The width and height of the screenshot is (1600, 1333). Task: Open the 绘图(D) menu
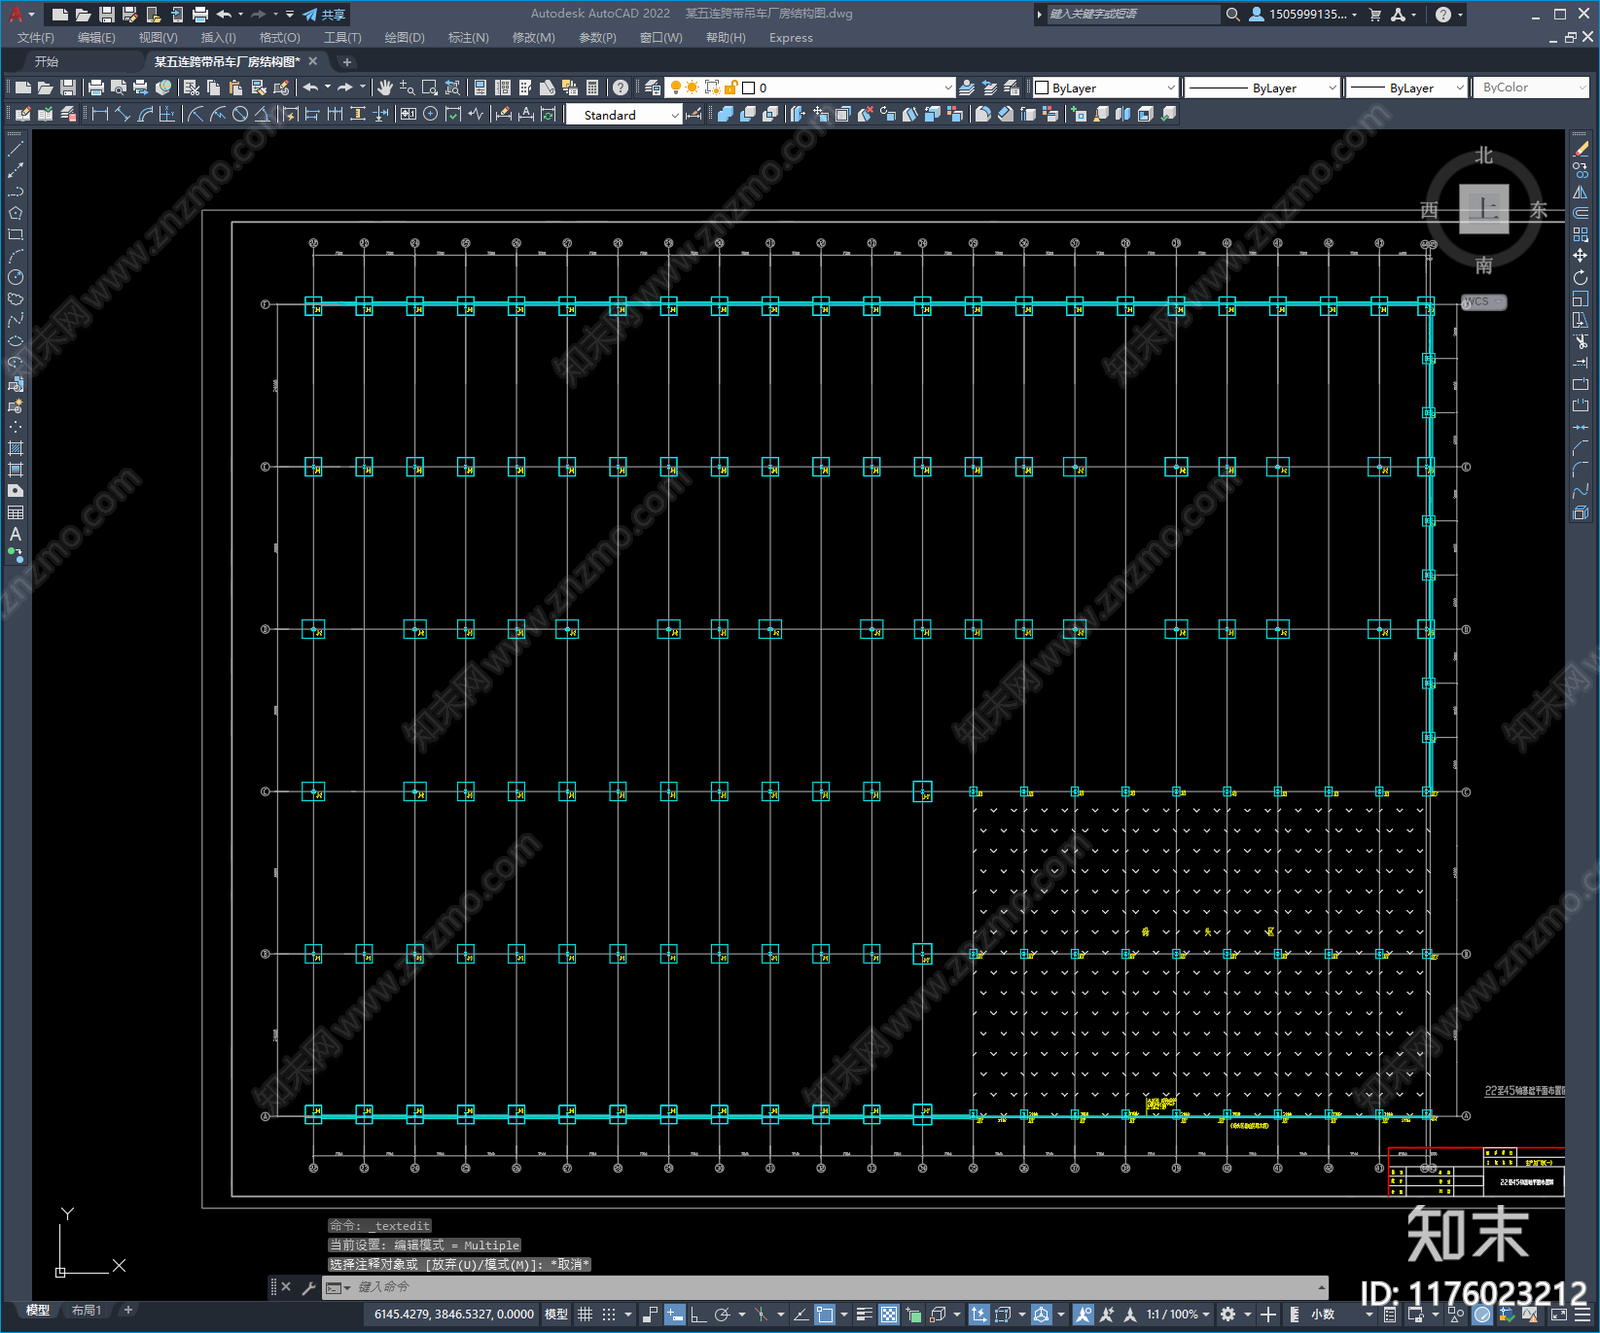404,38
